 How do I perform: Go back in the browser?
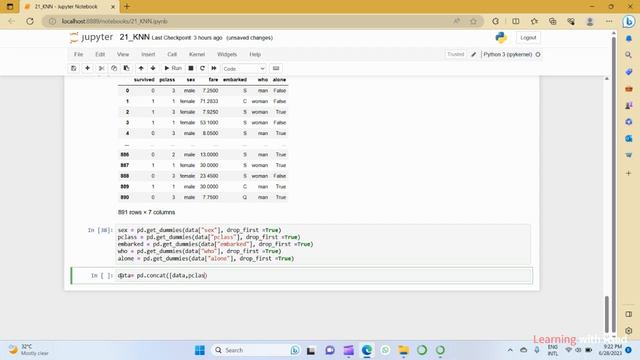click(11, 21)
